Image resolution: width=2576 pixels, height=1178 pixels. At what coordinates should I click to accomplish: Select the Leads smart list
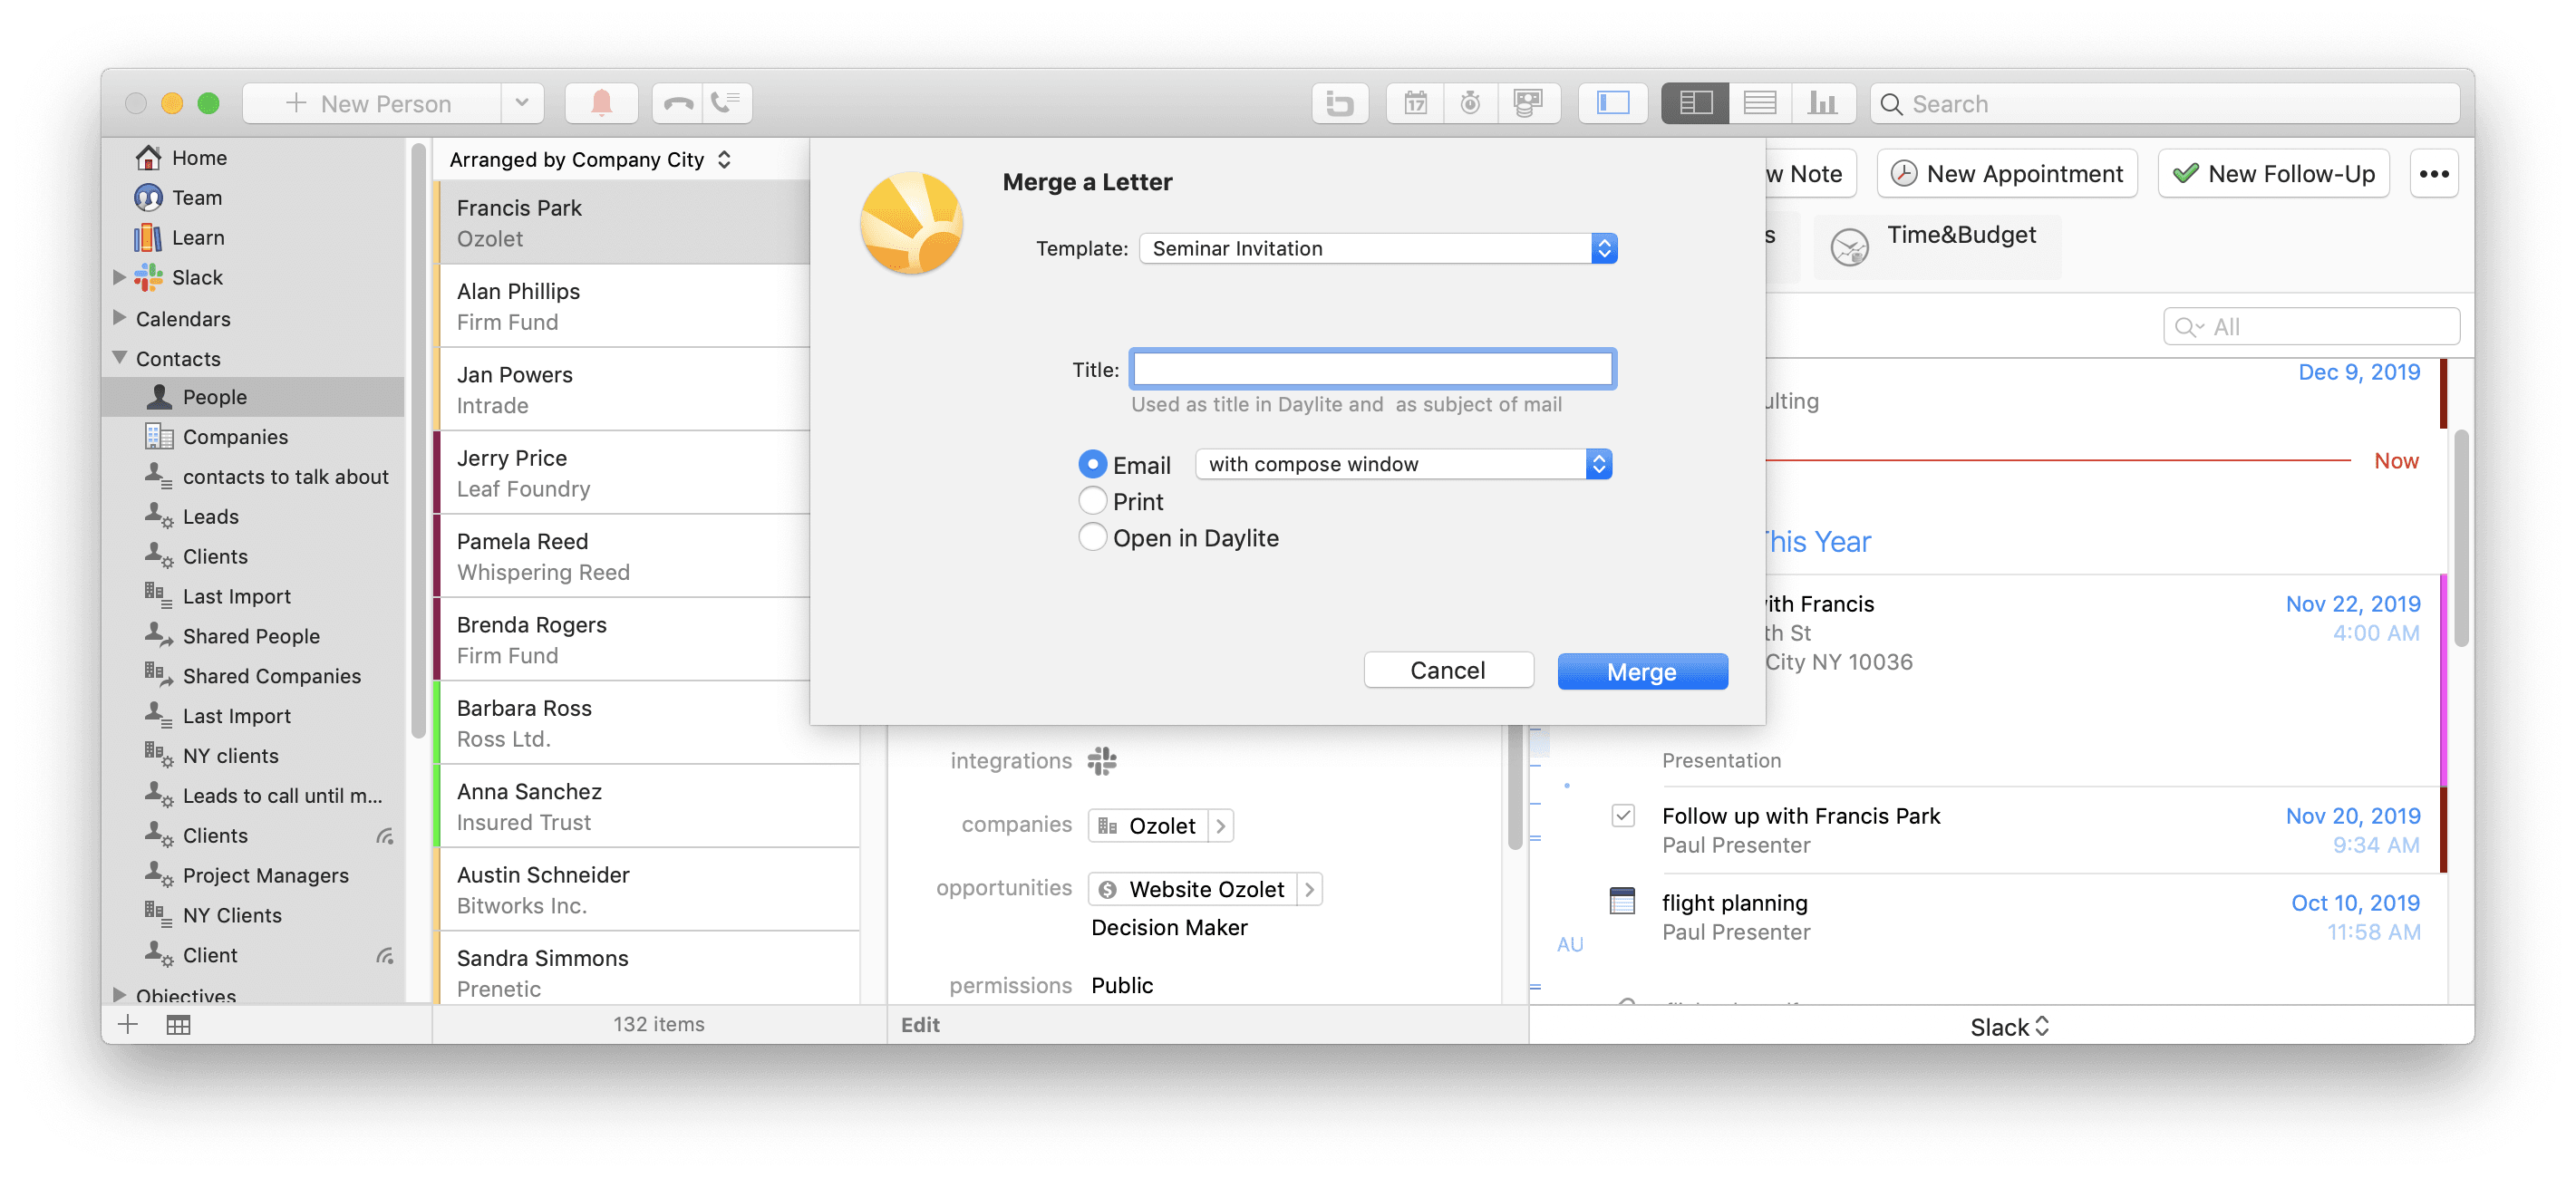click(210, 517)
